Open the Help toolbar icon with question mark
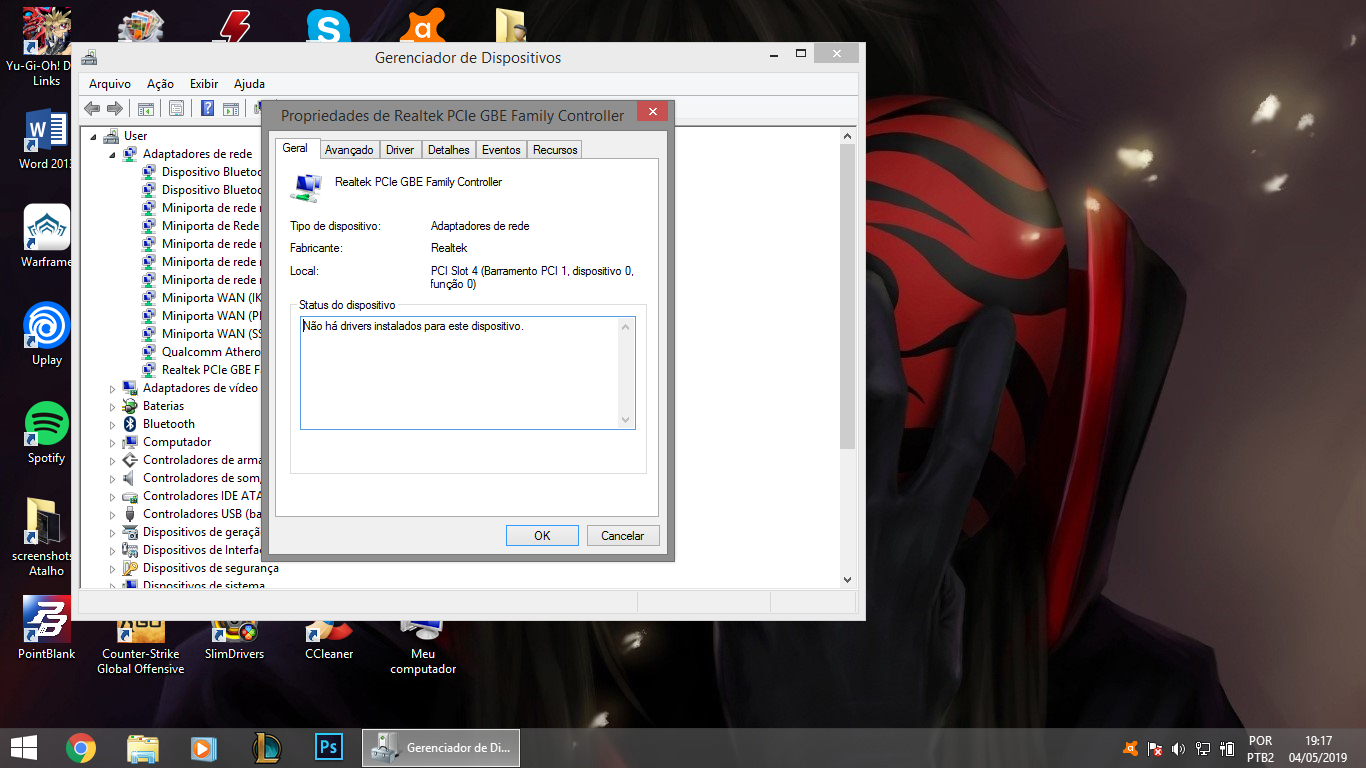The height and width of the screenshot is (768, 1366). point(207,108)
